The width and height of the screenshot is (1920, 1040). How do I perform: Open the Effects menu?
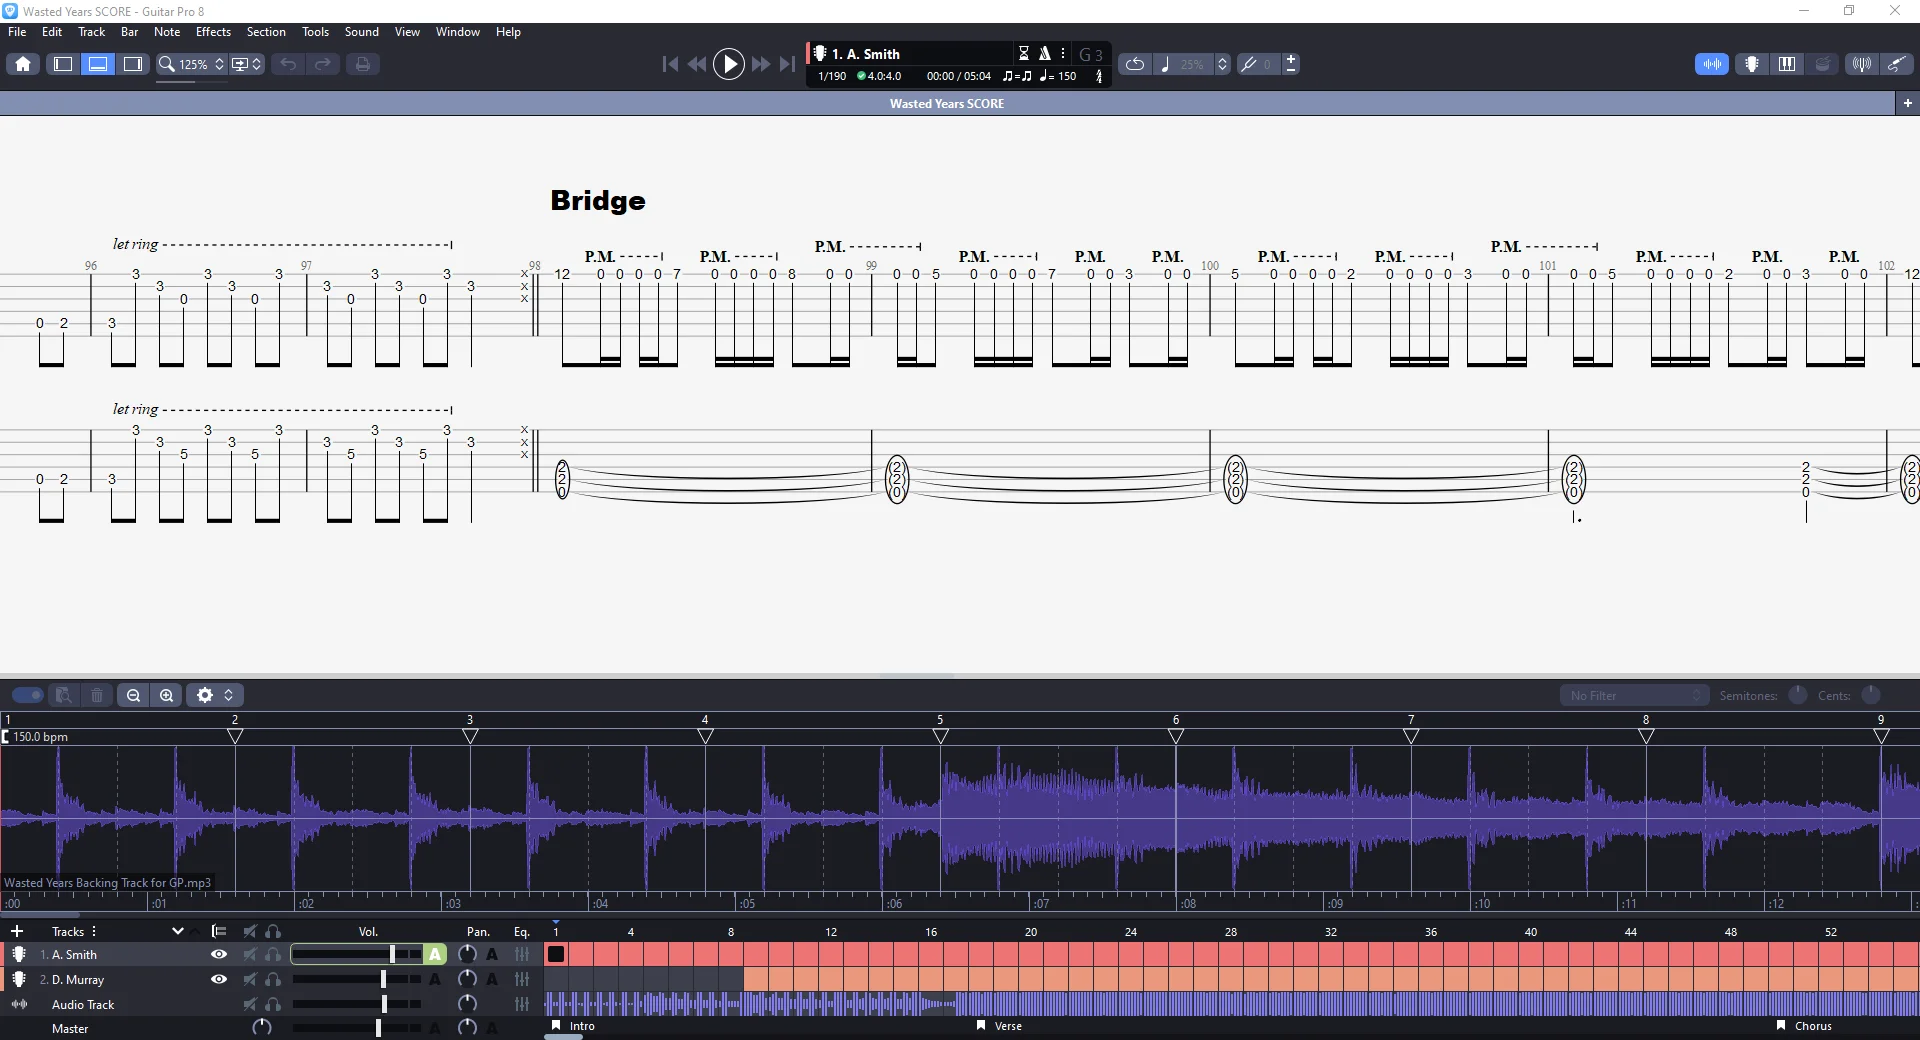point(213,32)
